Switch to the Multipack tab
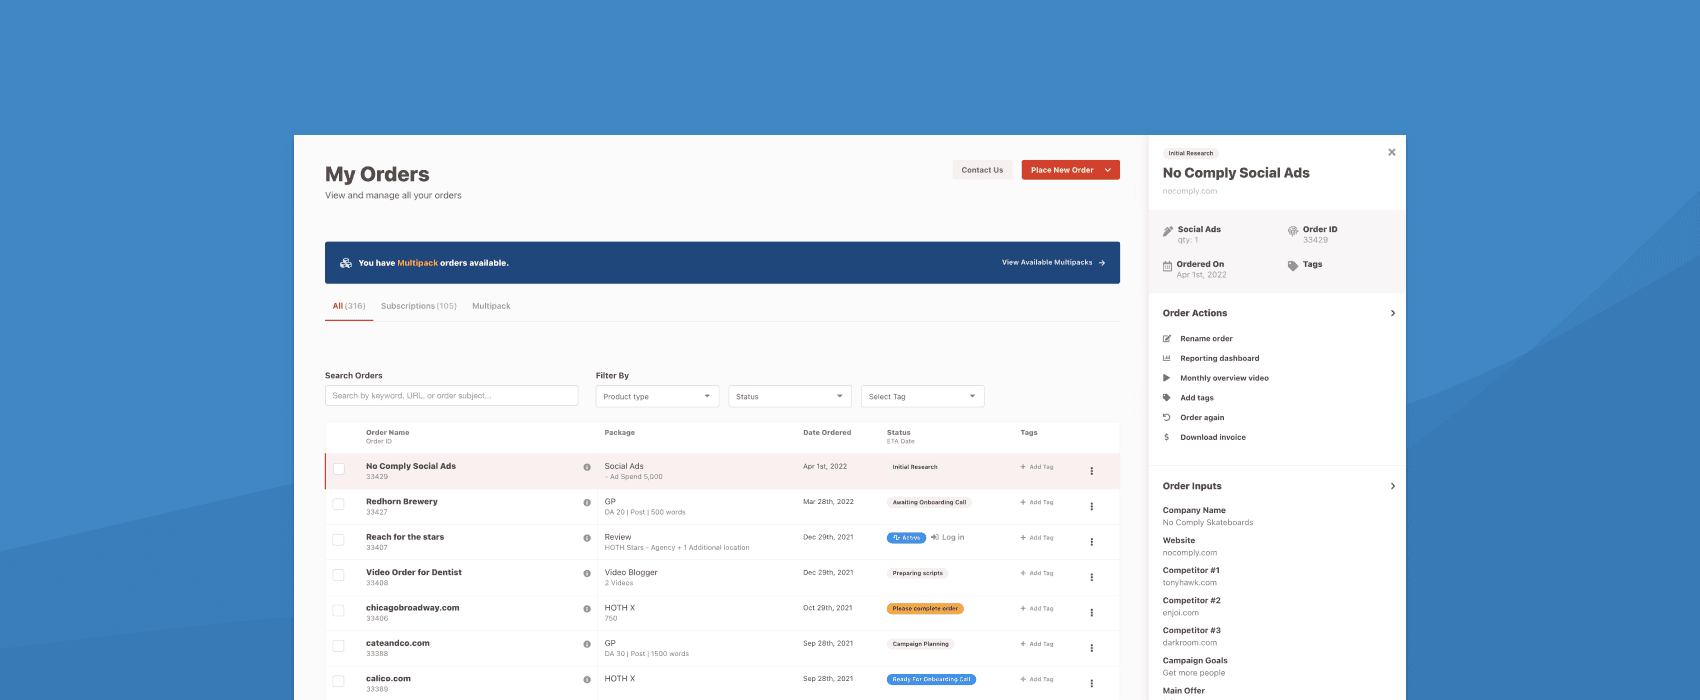The image size is (1700, 700). [491, 306]
